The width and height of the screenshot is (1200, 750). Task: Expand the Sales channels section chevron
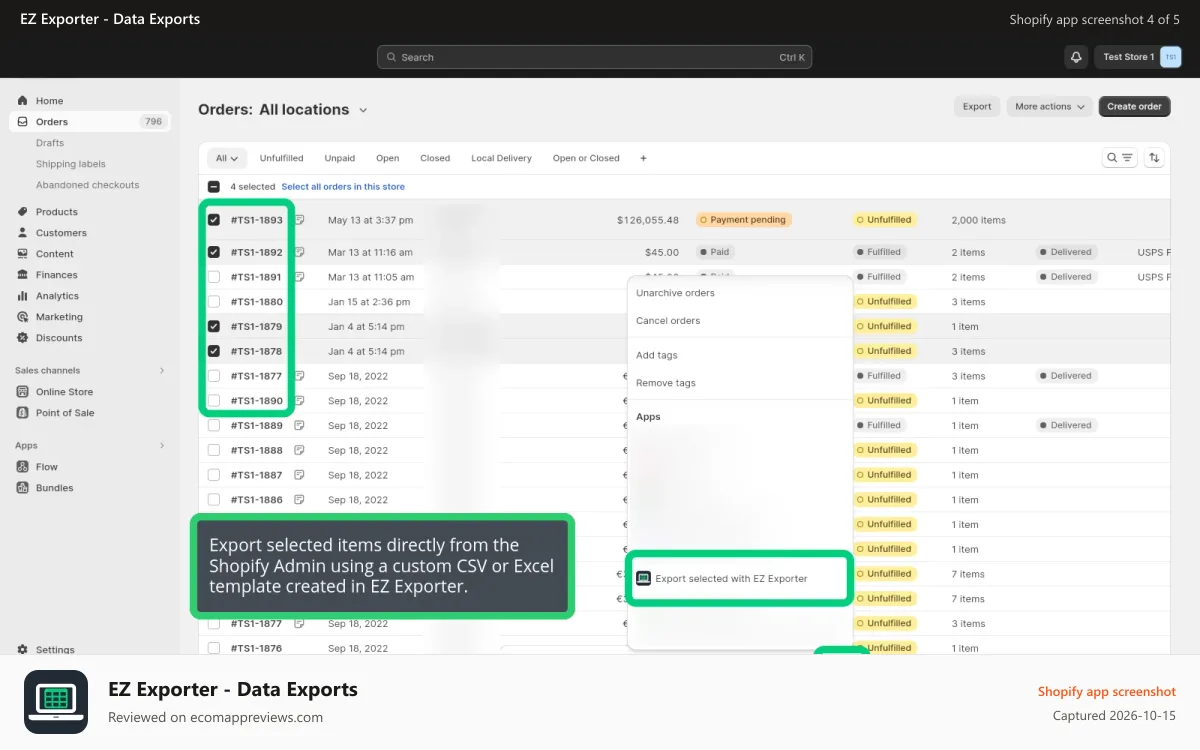pos(162,371)
